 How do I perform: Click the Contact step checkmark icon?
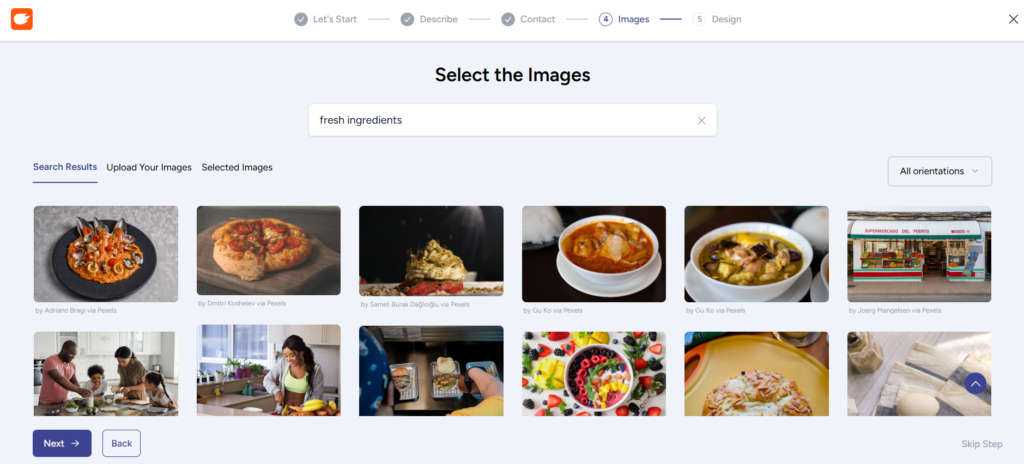[508, 19]
